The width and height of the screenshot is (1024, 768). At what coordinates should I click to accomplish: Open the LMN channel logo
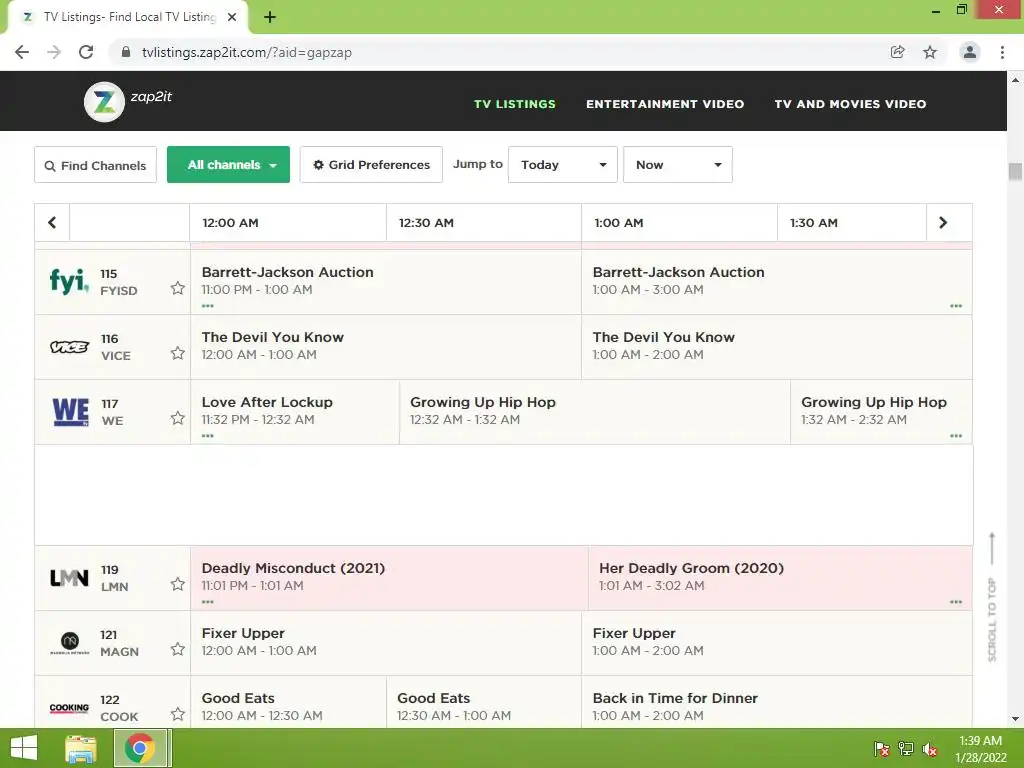coord(69,578)
